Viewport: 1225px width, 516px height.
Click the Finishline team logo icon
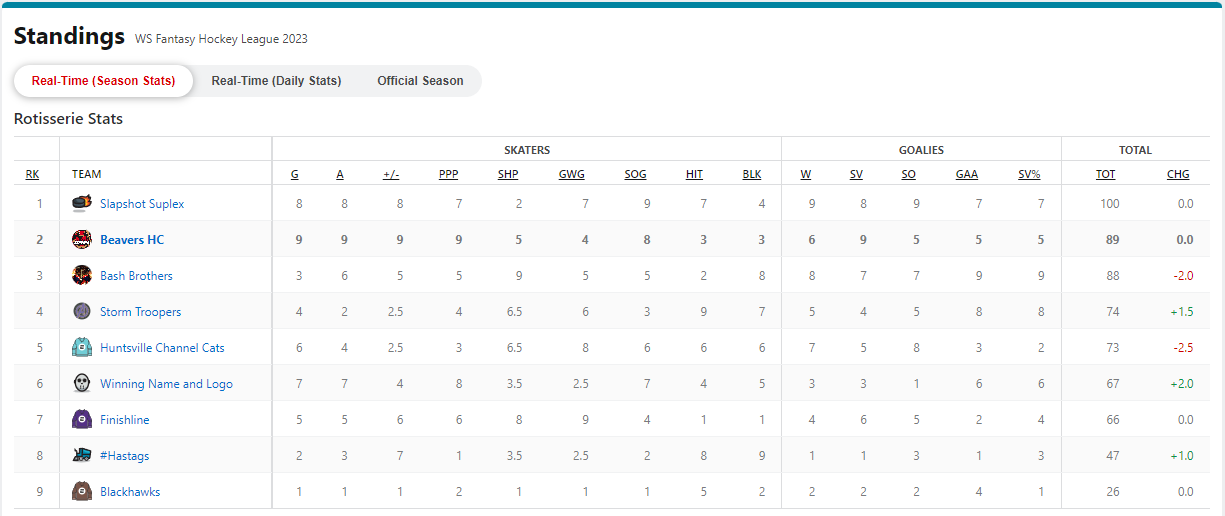[82, 420]
